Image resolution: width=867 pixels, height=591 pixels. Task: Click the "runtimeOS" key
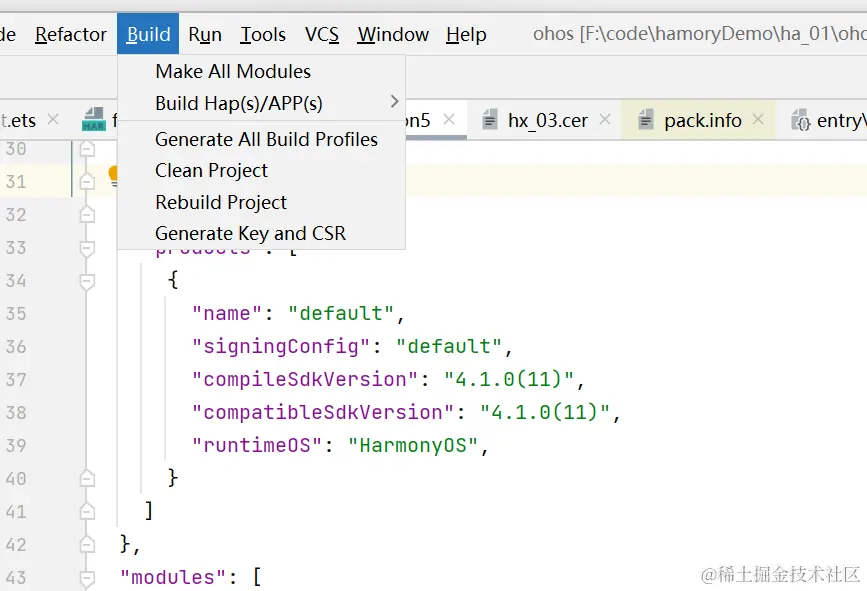(257, 446)
